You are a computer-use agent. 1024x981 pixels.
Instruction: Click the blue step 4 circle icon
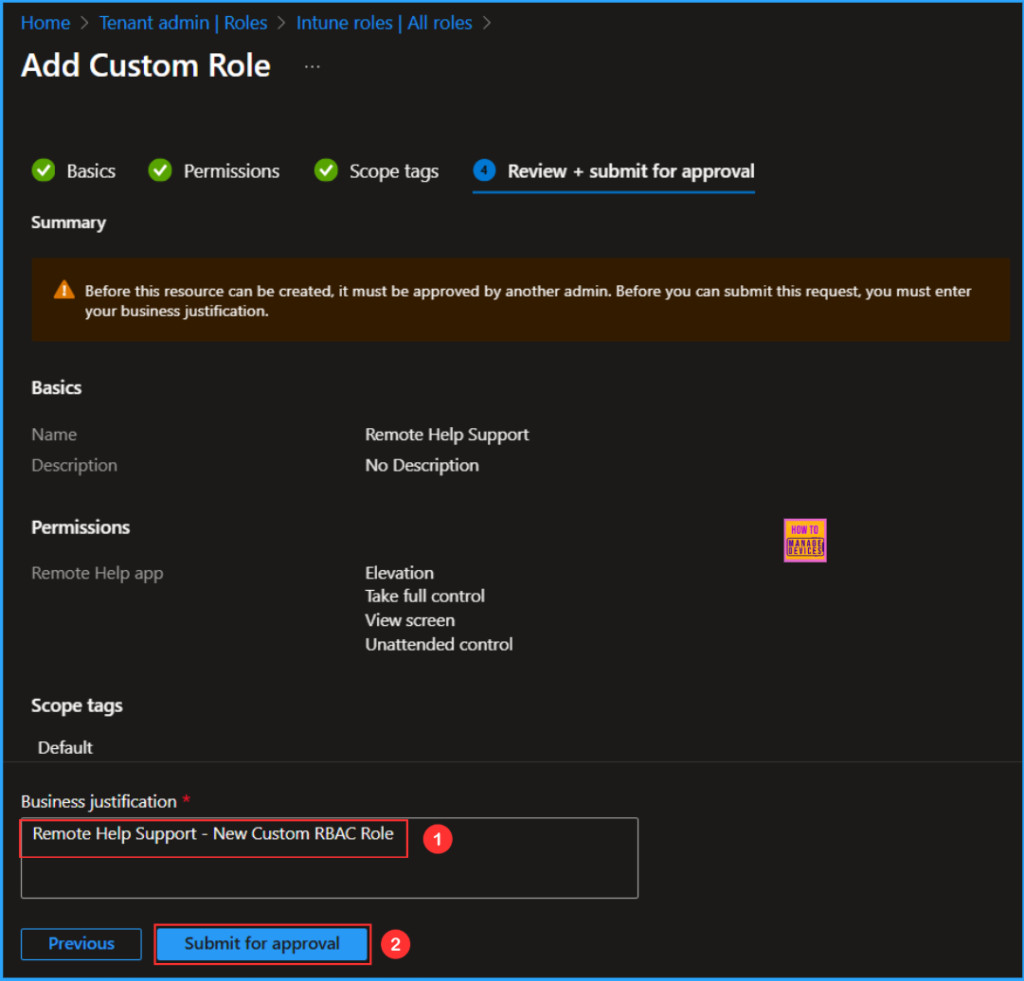(485, 170)
